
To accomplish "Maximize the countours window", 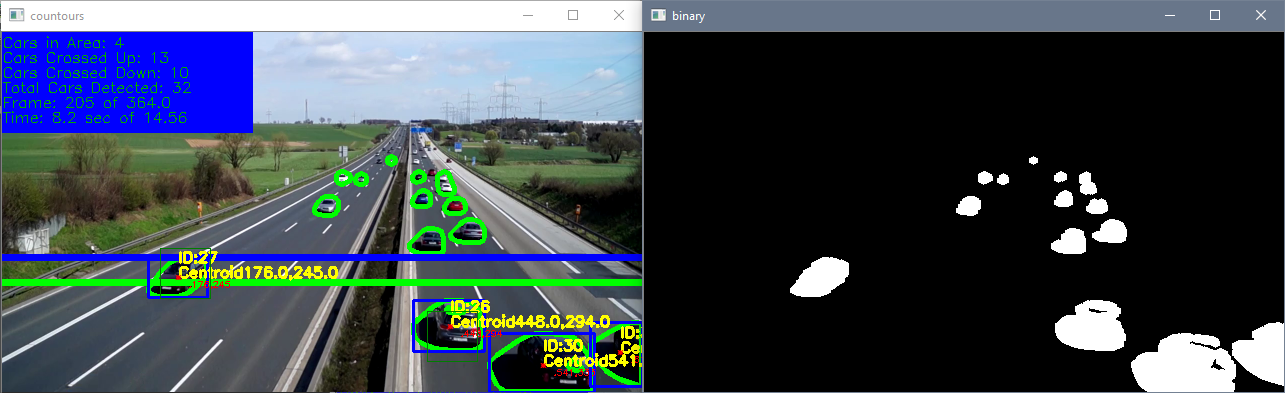I will pos(573,16).
